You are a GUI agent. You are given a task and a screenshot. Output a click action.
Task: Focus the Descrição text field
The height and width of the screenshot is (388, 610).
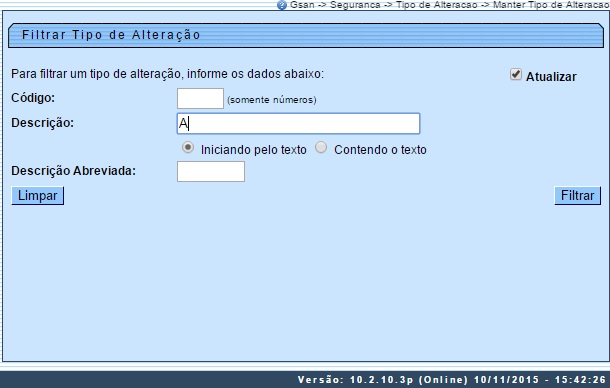coord(298,124)
